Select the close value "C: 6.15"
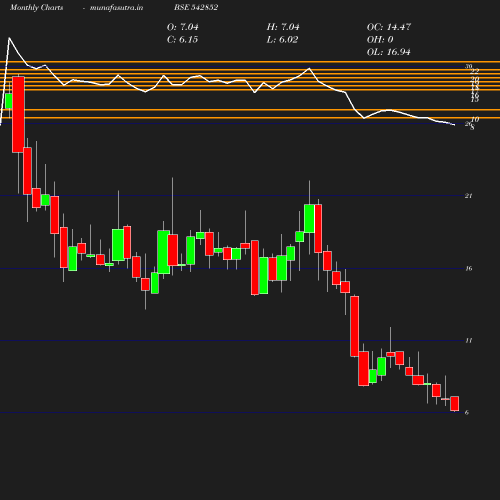 pyautogui.click(x=182, y=39)
